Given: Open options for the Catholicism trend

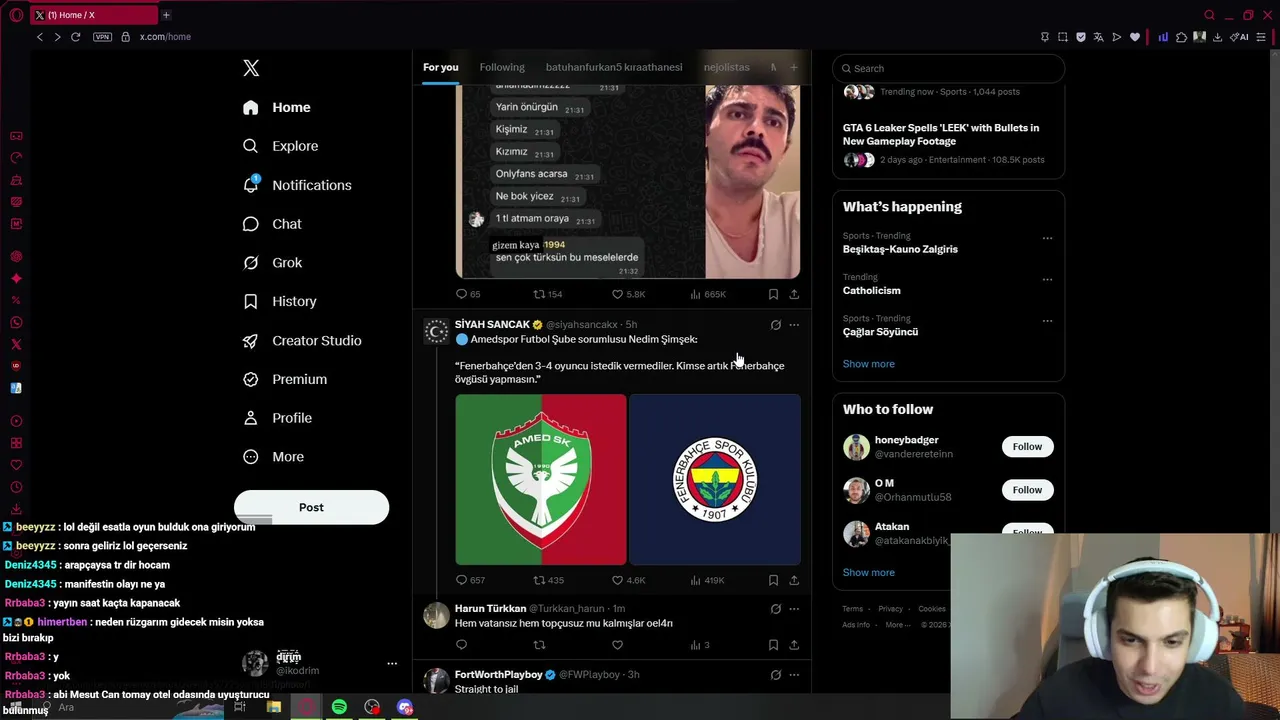Looking at the screenshot, I should tap(1047, 279).
